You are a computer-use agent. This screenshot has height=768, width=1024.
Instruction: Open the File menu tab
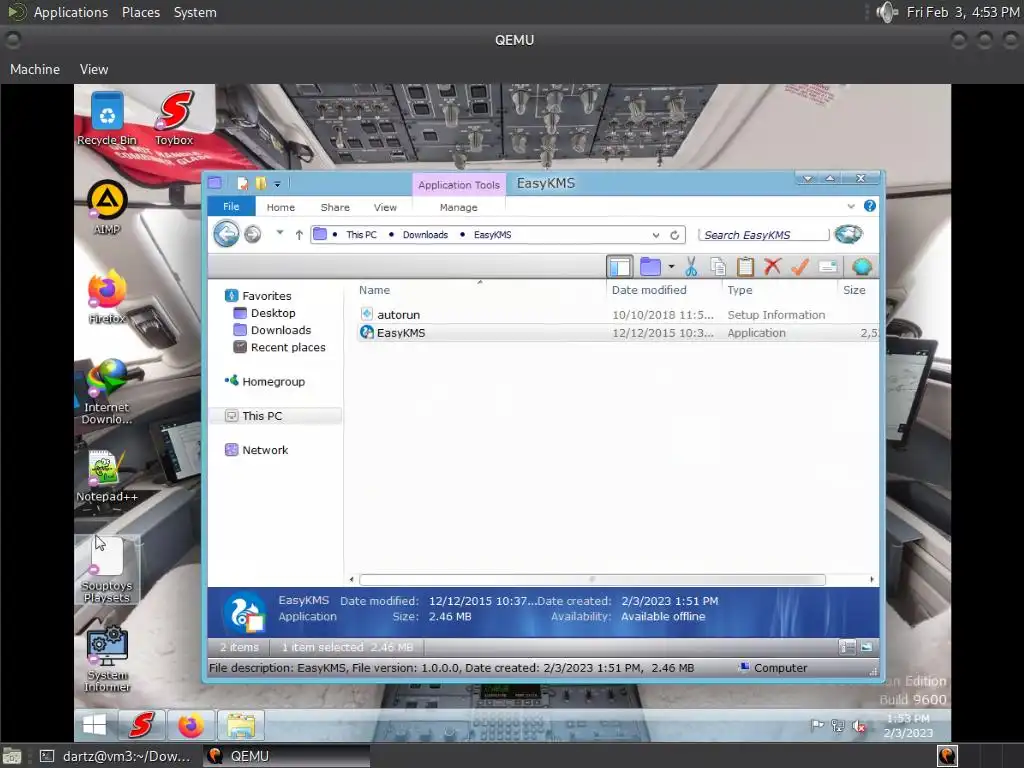pos(231,206)
